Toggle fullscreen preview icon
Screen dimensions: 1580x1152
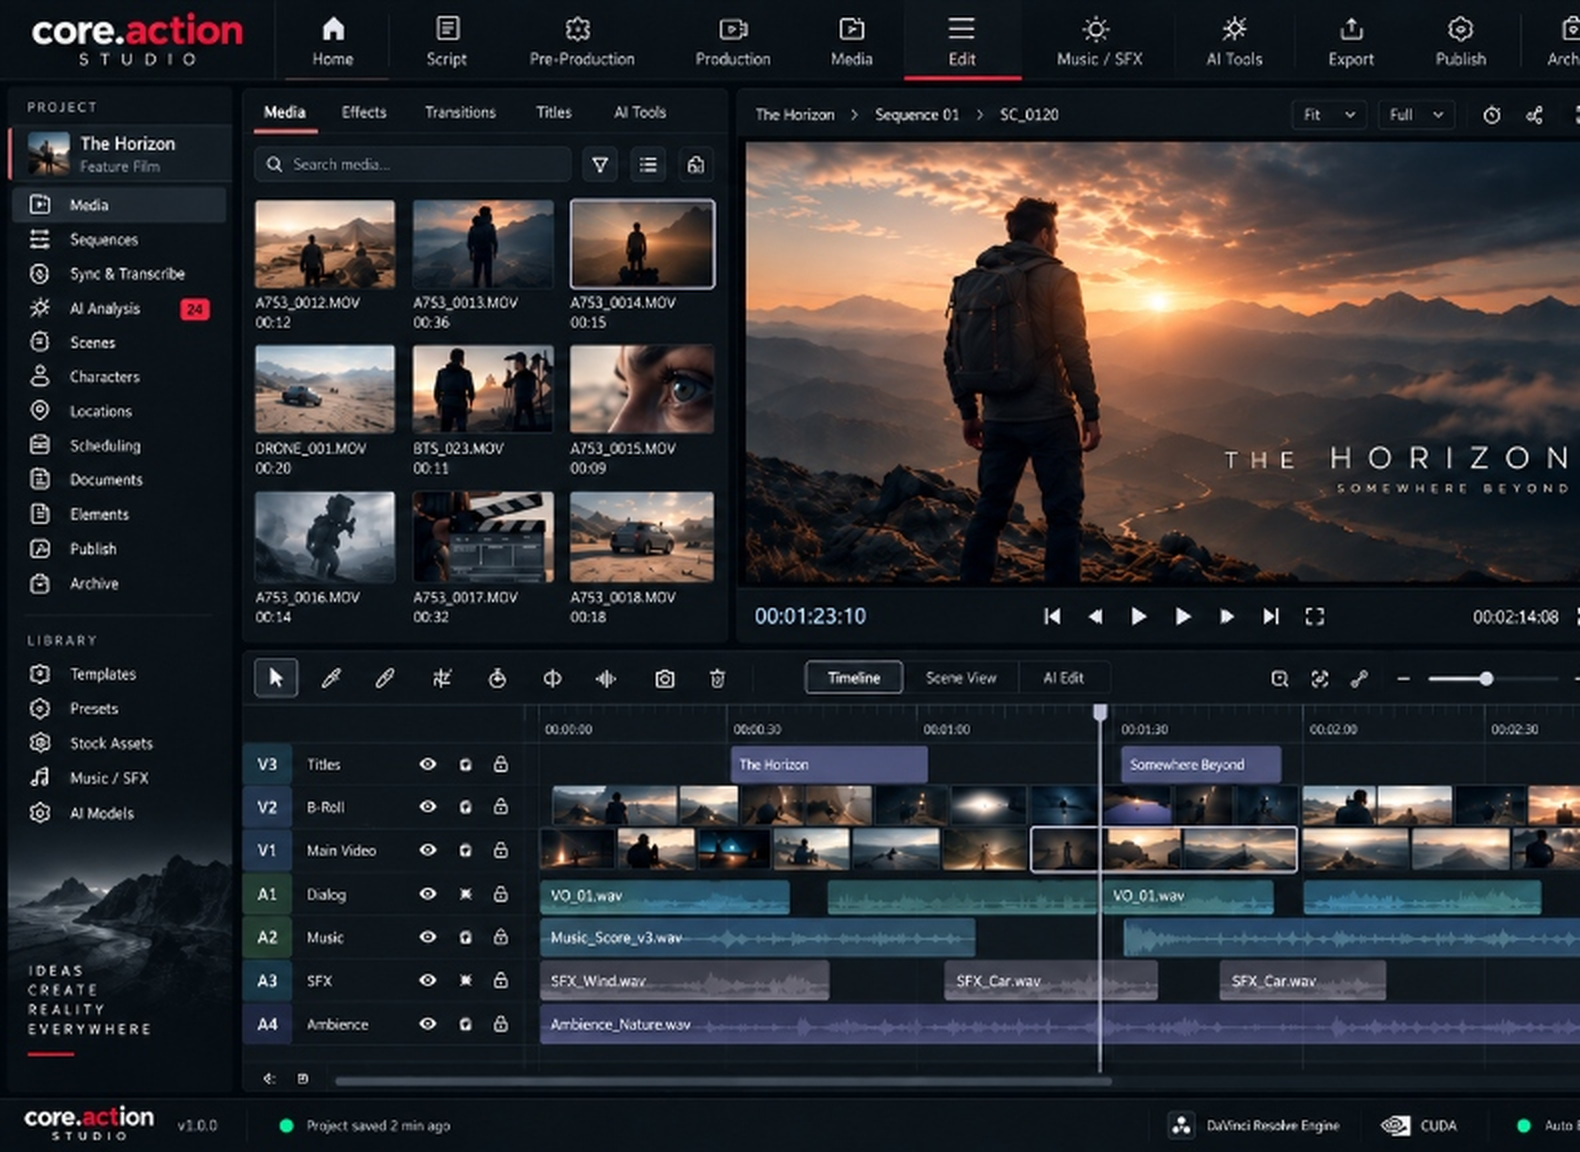click(1314, 616)
